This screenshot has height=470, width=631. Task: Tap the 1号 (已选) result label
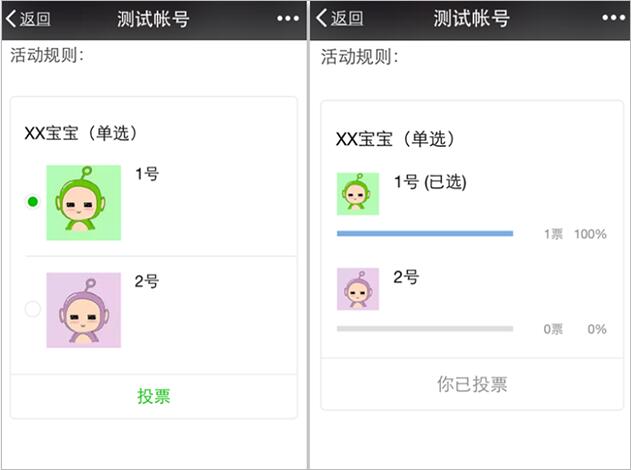[430, 182]
